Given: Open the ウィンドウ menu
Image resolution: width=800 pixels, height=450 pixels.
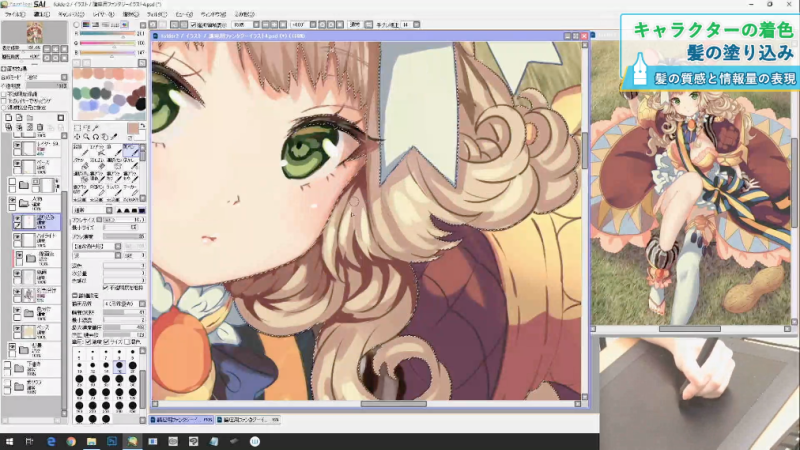Looking at the screenshot, I should (x=213, y=14).
